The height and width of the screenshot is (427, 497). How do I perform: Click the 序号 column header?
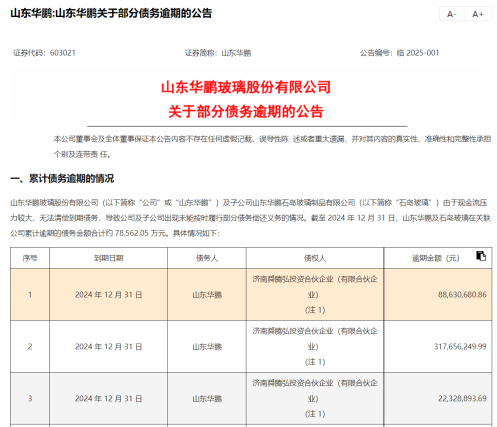click(x=30, y=258)
